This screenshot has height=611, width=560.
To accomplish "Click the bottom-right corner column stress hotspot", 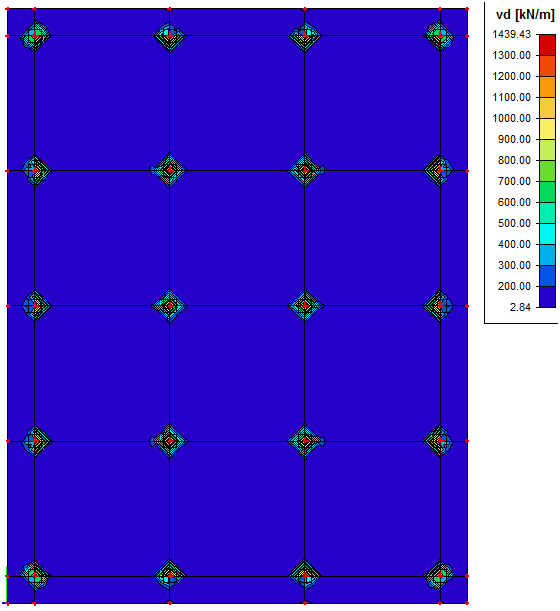I will [440, 576].
